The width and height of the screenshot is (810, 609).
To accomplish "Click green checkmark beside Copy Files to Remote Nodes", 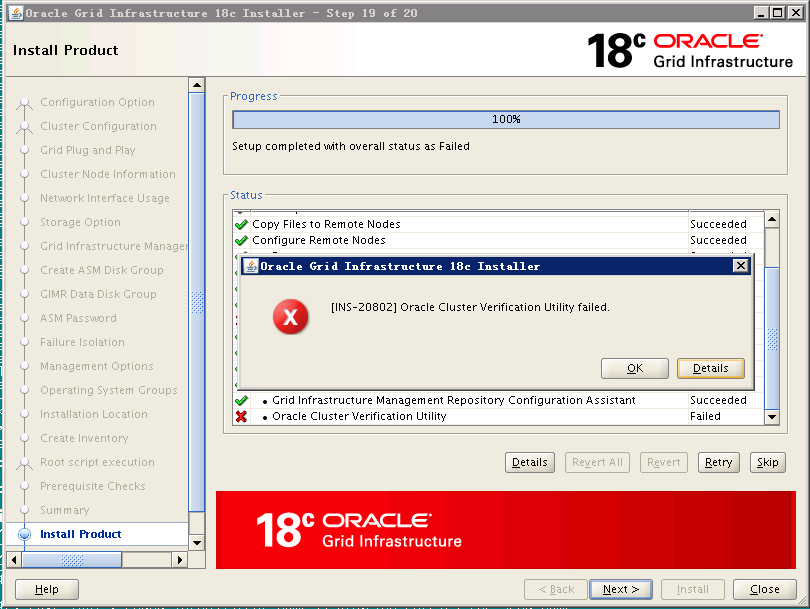I will (241, 224).
